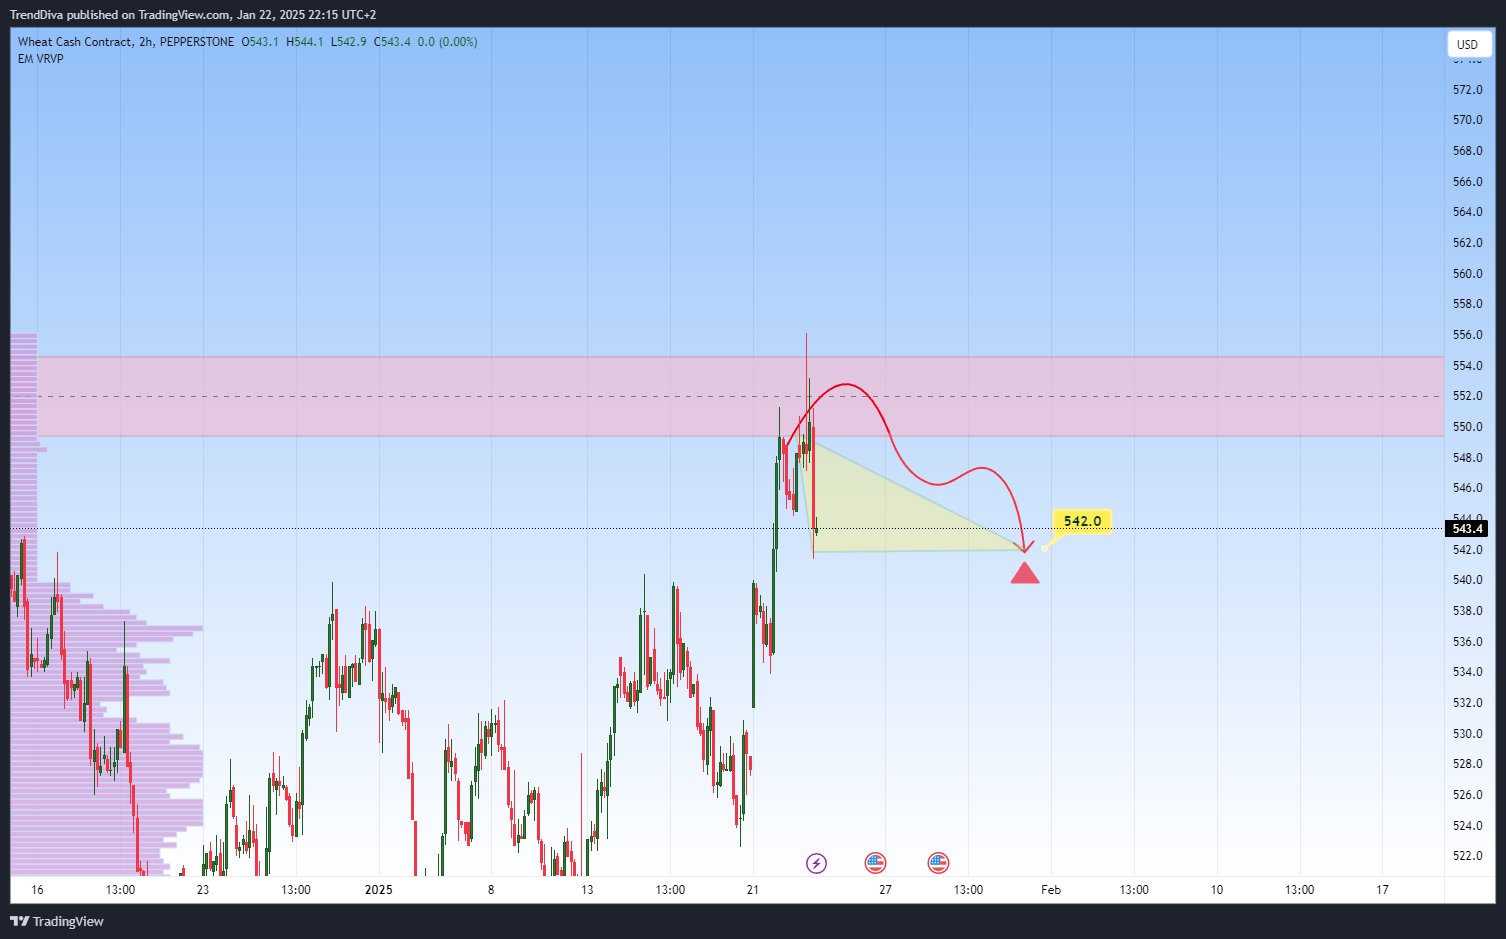Click the TradingView wordmark text
The height and width of the screenshot is (939, 1506).
pos(68,921)
